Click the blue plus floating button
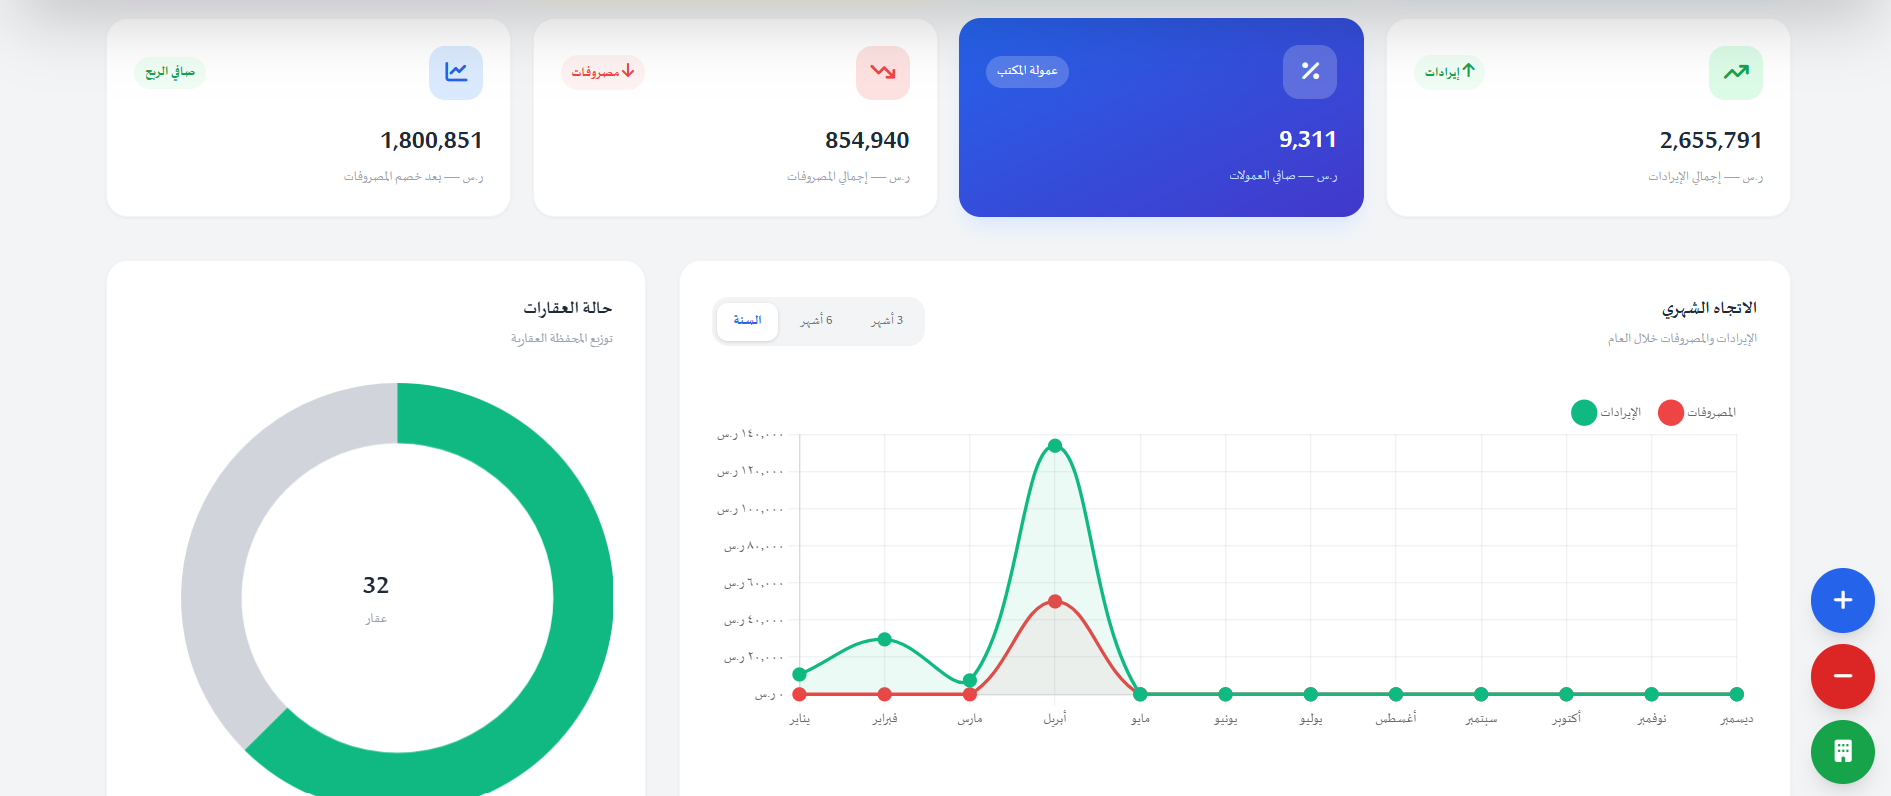Image resolution: width=1891 pixels, height=796 pixels. coord(1842,600)
